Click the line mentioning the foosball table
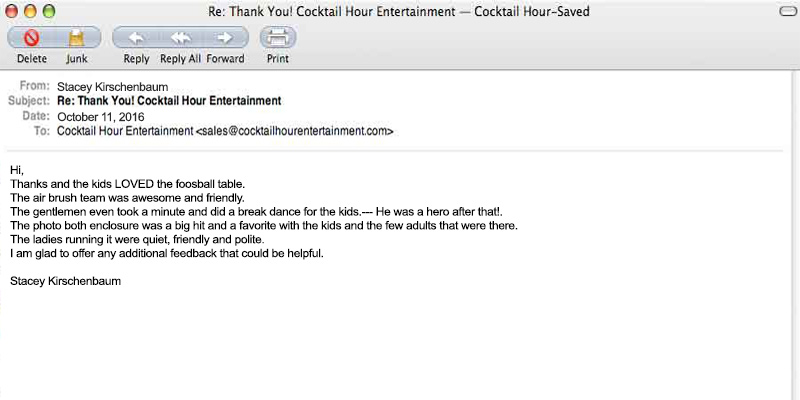The image size is (800, 400). click(x=127, y=184)
